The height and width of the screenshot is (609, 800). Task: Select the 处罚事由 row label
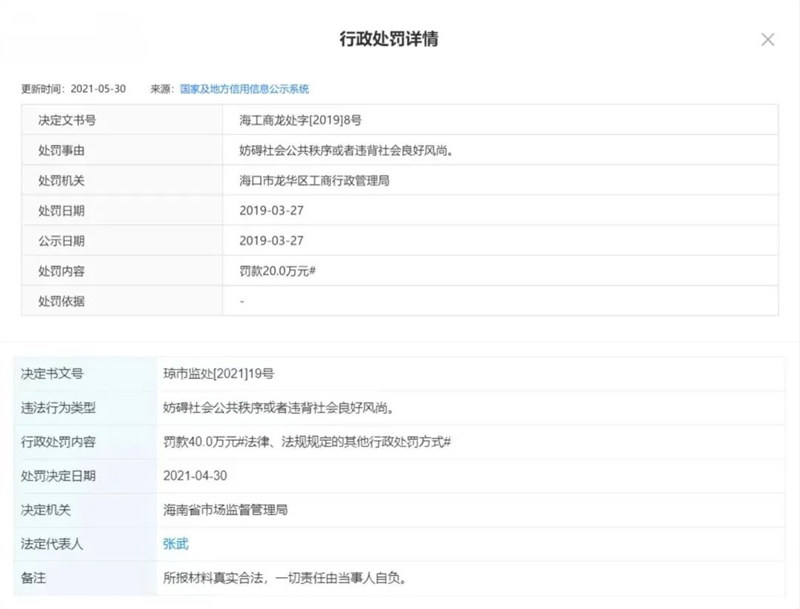point(61,150)
